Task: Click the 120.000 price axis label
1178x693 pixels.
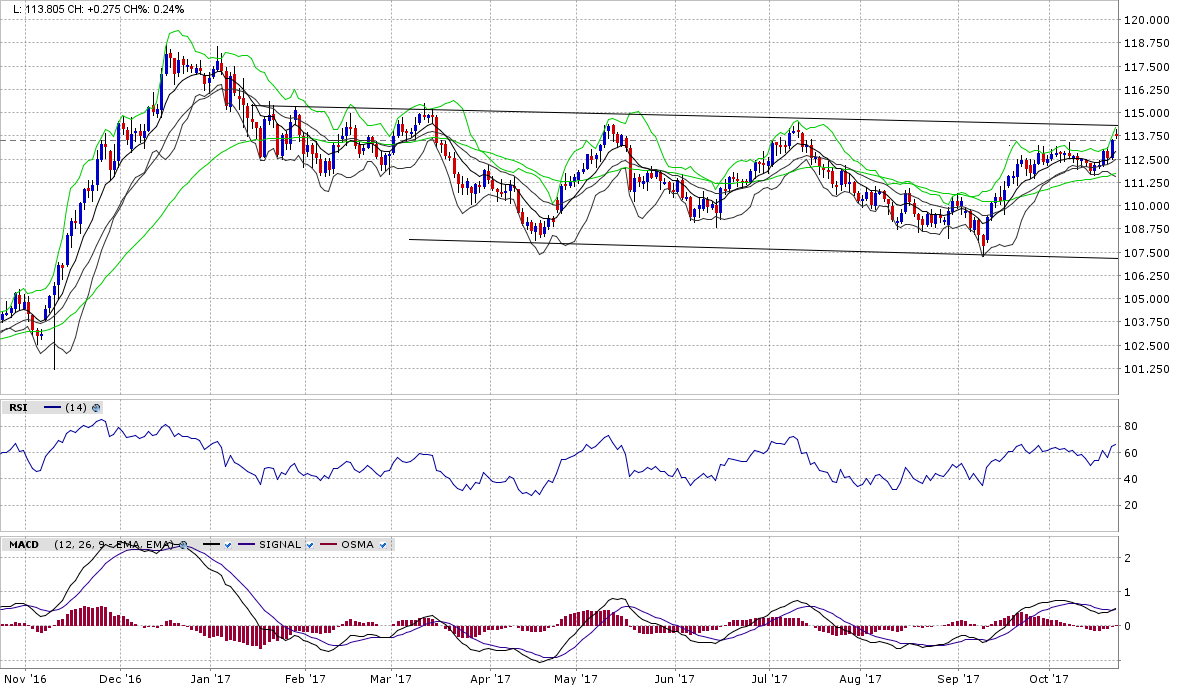Action: [x=1146, y=20]
